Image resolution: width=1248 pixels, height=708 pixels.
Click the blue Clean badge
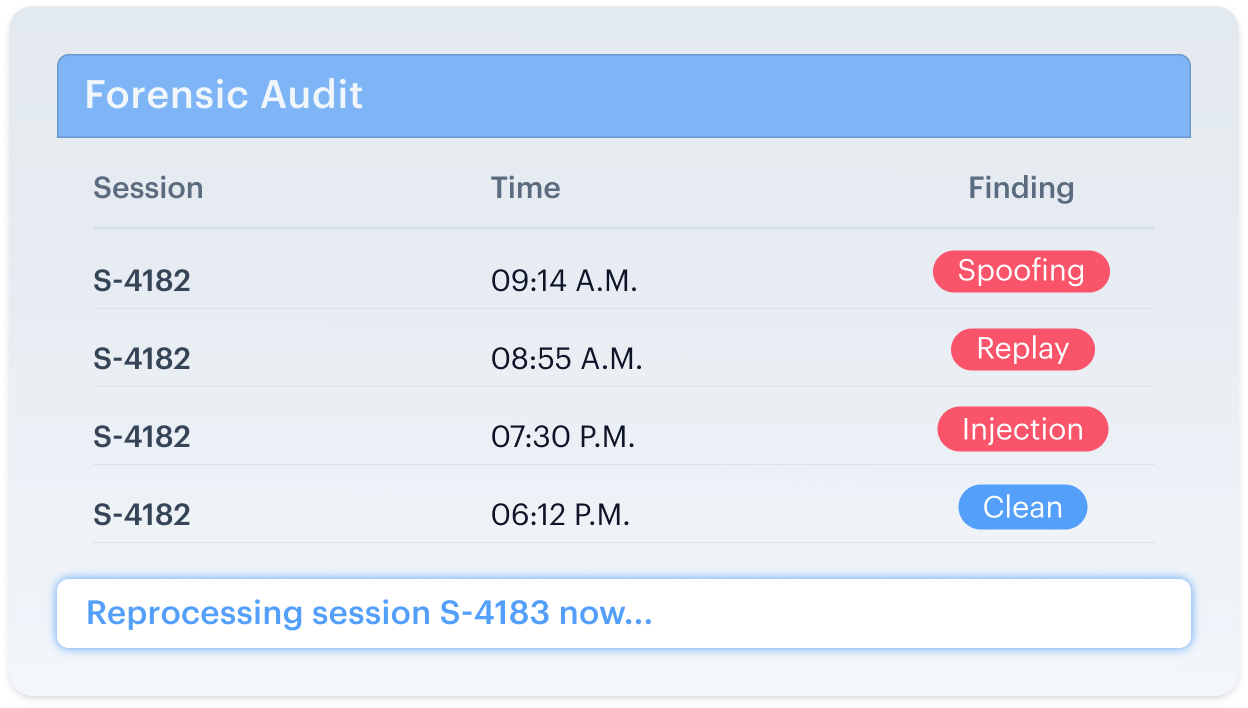point(1023,507)
